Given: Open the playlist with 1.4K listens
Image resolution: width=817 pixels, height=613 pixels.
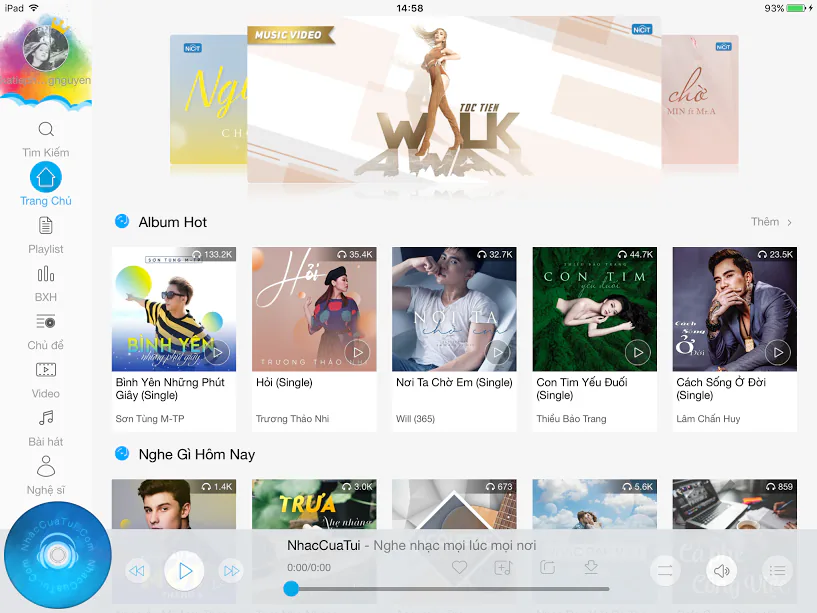Looking at the screenshot, I should 174,505.
